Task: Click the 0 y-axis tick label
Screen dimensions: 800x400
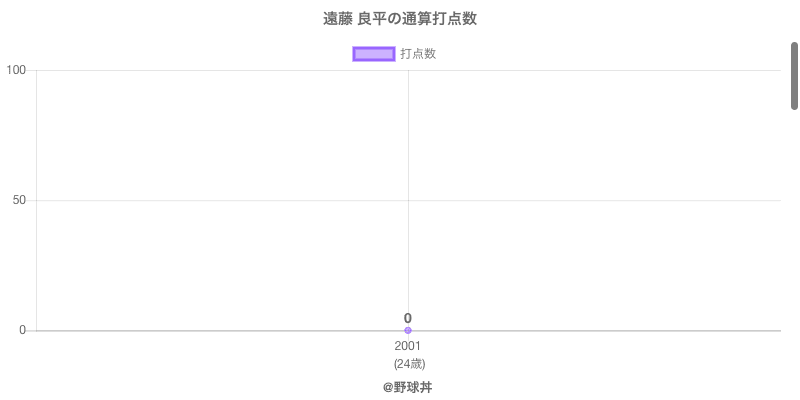Action: click(23, 330)
